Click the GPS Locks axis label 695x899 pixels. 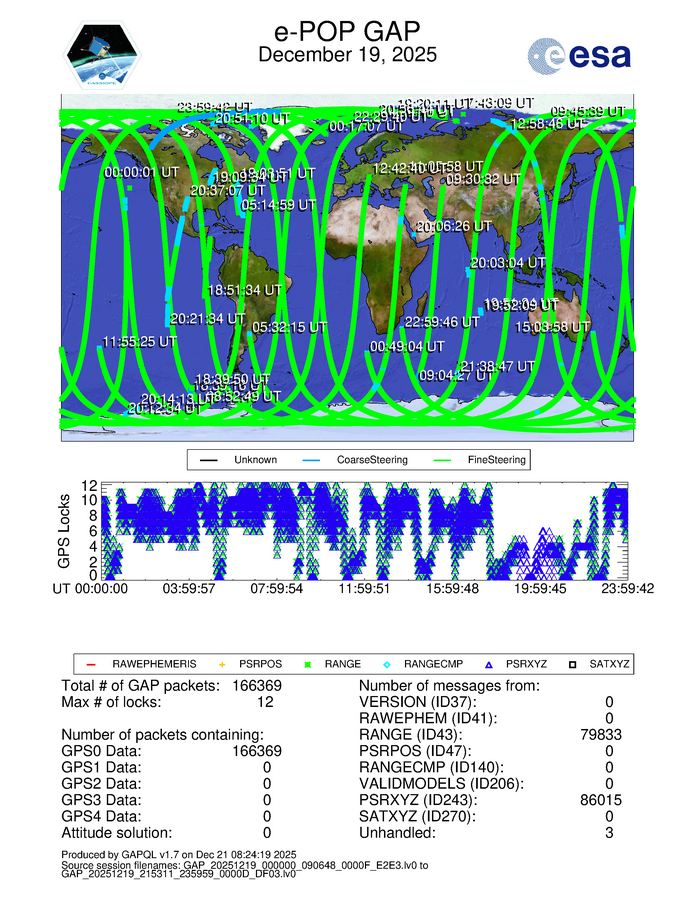pos(65,530)
